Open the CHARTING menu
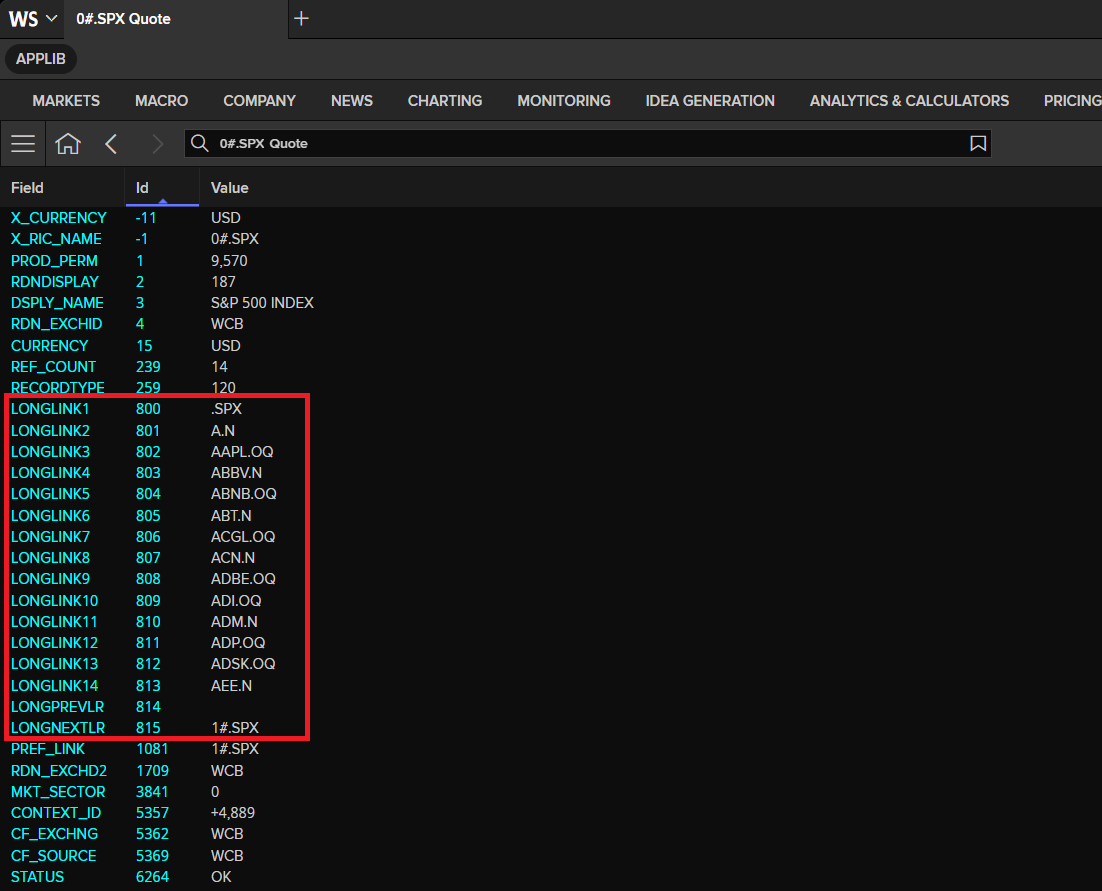Image resolution: width=1102 pixels, height=891 pixels. [445, 100]
